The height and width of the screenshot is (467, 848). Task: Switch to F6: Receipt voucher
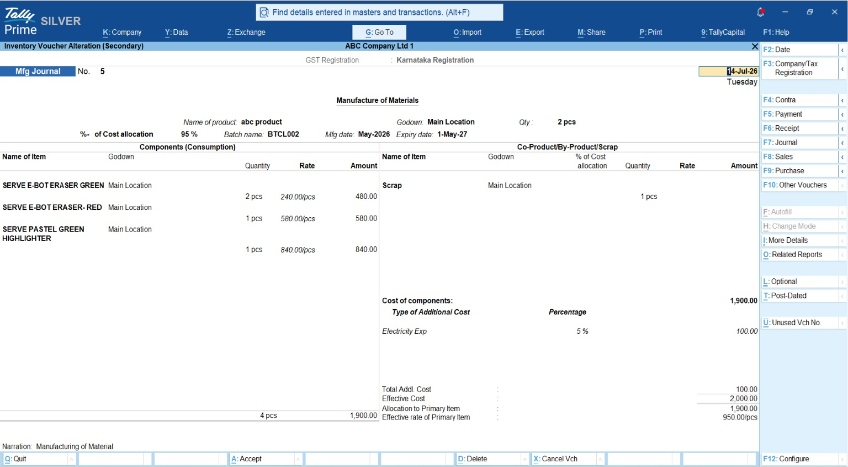coord(800,128)
